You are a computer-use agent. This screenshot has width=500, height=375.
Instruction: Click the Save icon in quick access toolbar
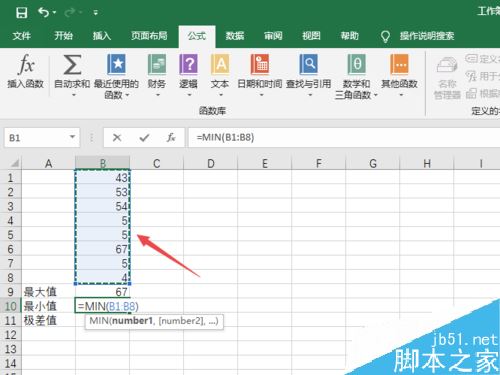22,13
